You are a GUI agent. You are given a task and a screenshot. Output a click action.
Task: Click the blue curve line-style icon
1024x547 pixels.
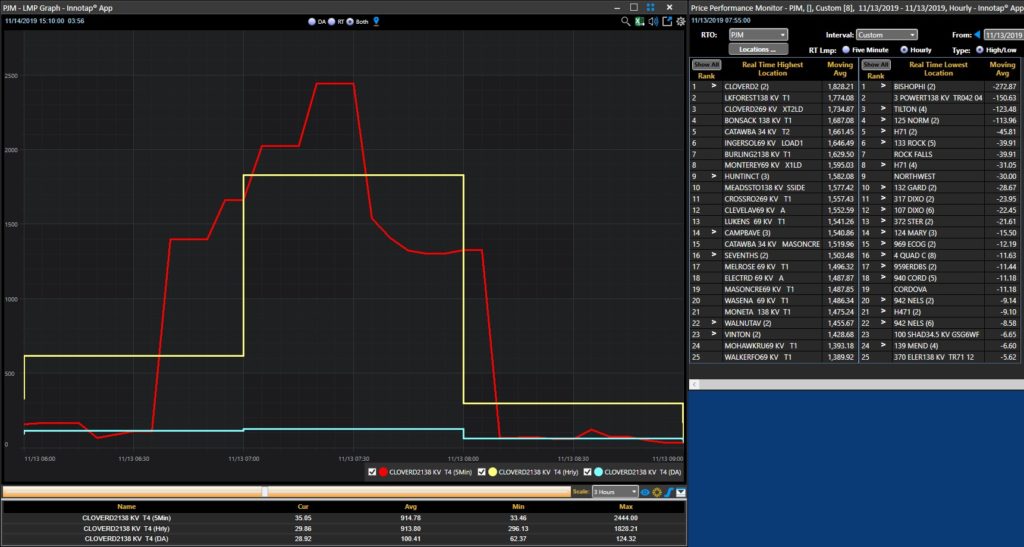pos(669,492)
